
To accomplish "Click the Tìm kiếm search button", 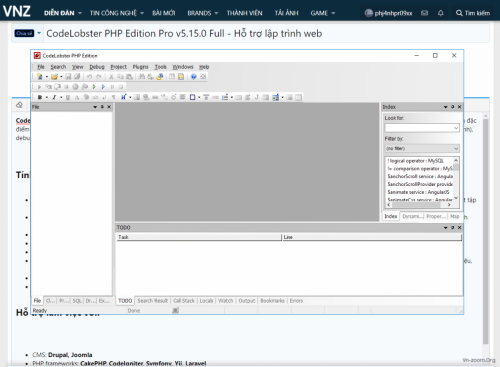I will (x=473, y=13).
